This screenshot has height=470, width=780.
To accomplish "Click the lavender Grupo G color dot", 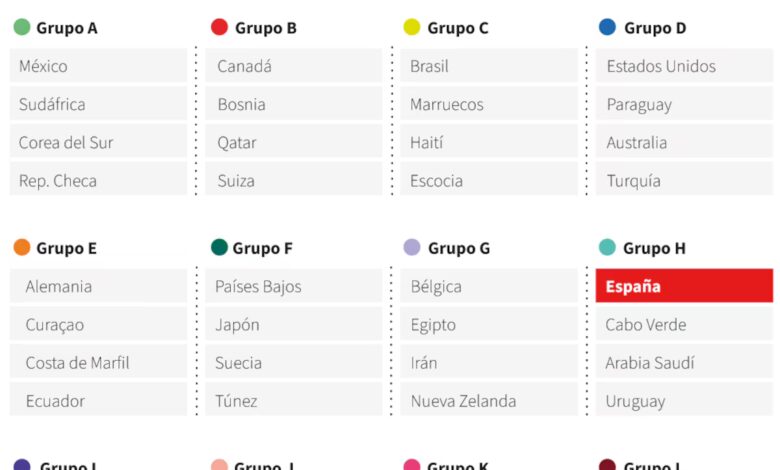I will pos(412,247).
